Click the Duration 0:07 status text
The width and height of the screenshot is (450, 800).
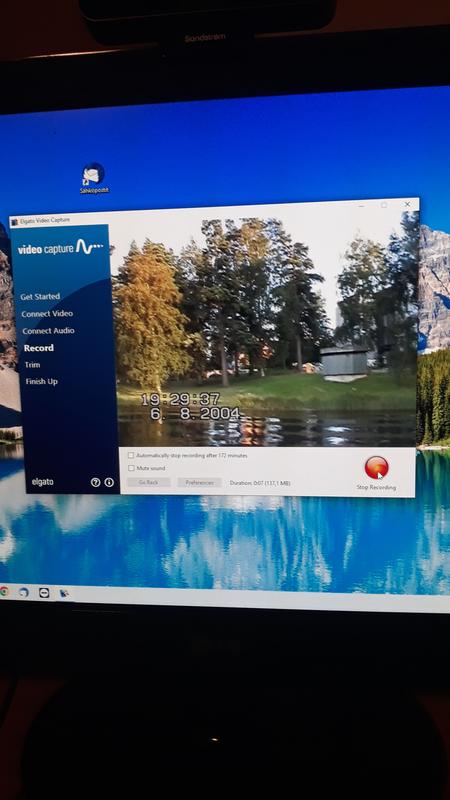(260, 483)
